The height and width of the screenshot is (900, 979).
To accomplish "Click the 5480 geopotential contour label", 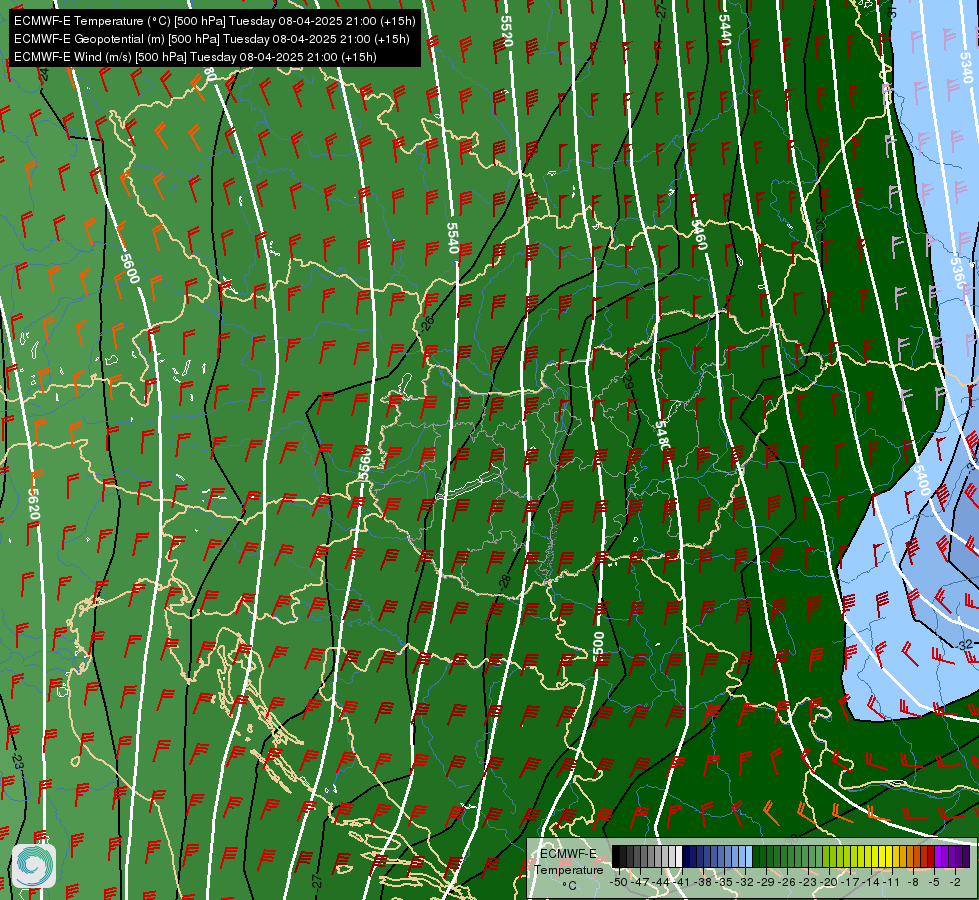I will coord(662,436).
